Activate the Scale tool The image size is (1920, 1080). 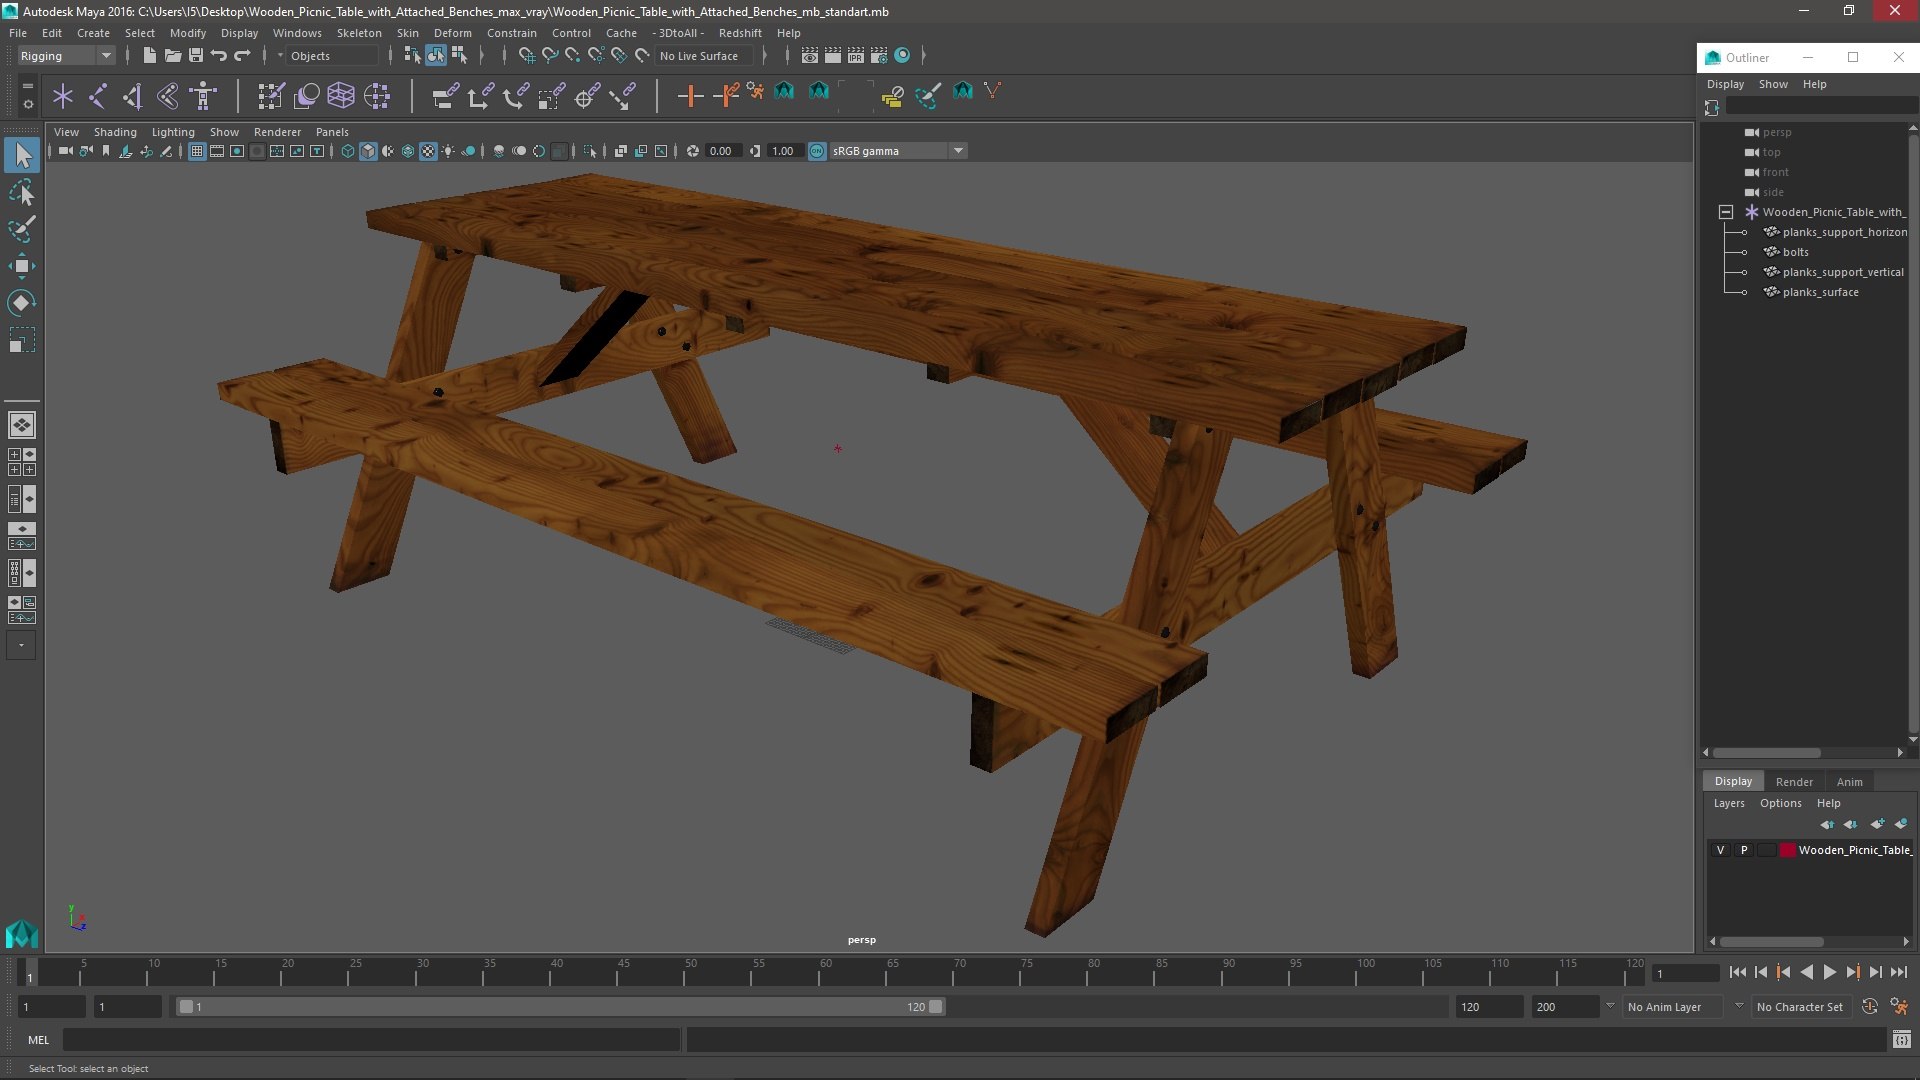(x=22, y=340)
